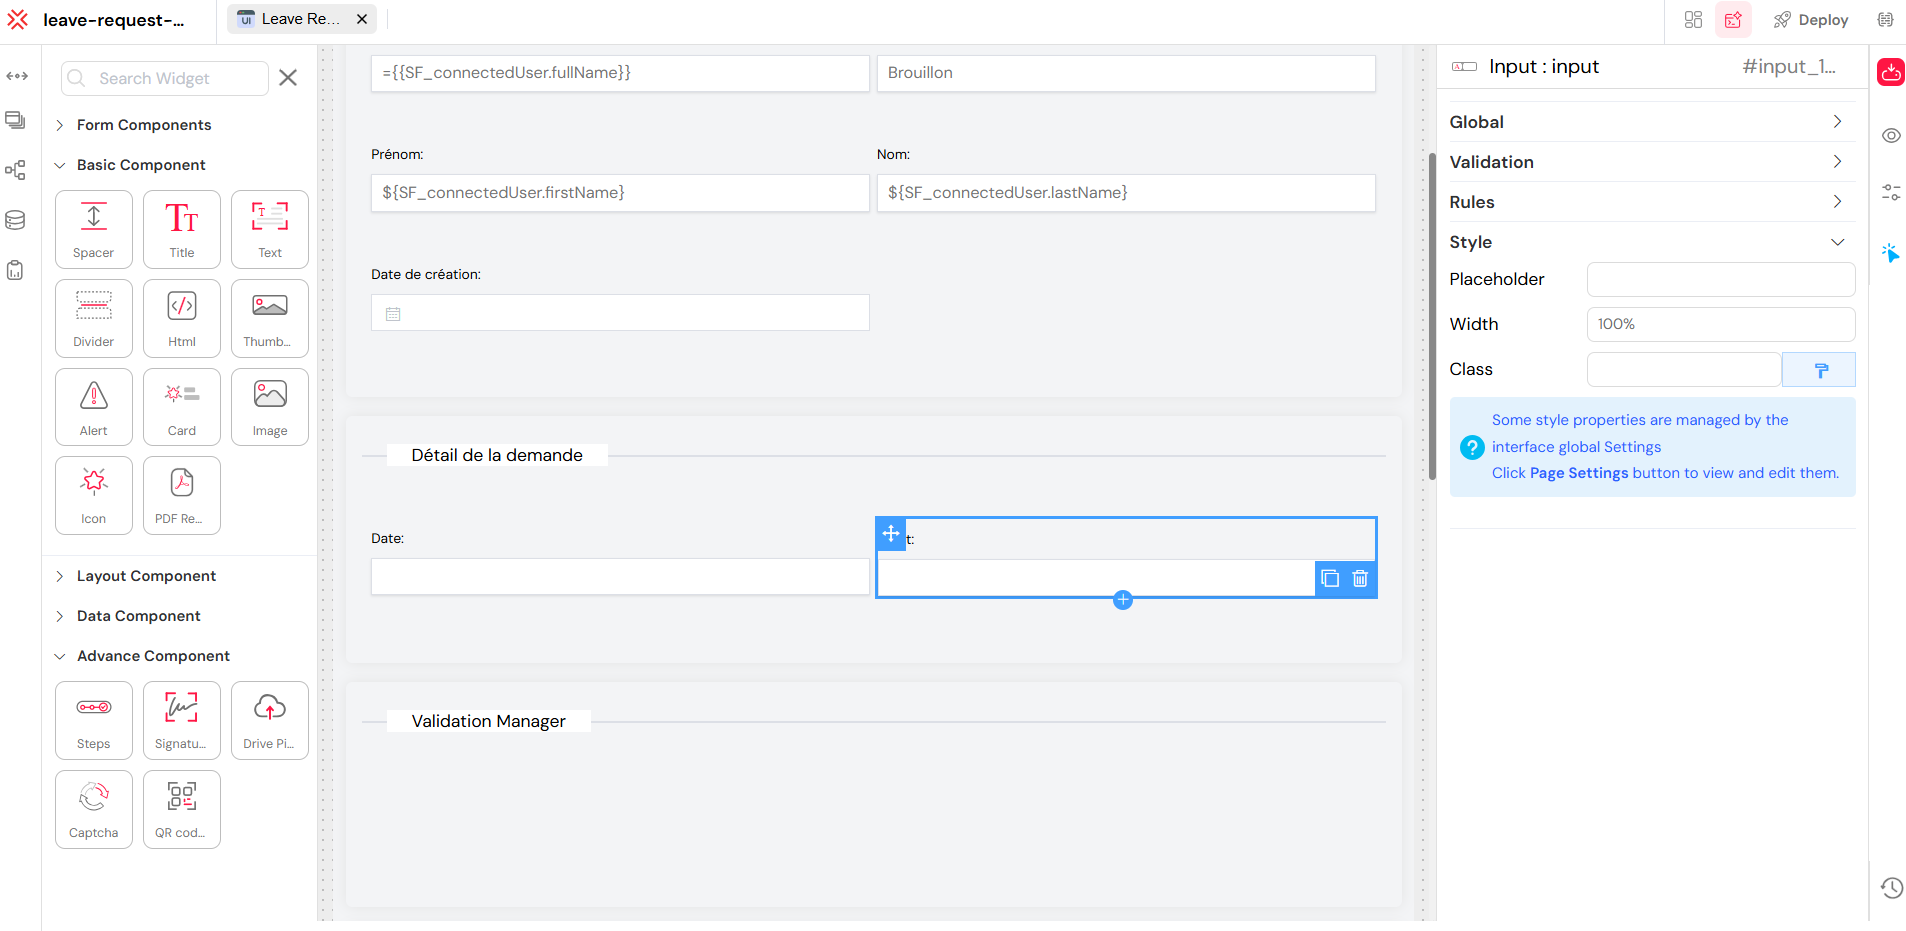Select the Signature component widget
This screenshot has width=1906, height=931.
(x=181, y=719)
